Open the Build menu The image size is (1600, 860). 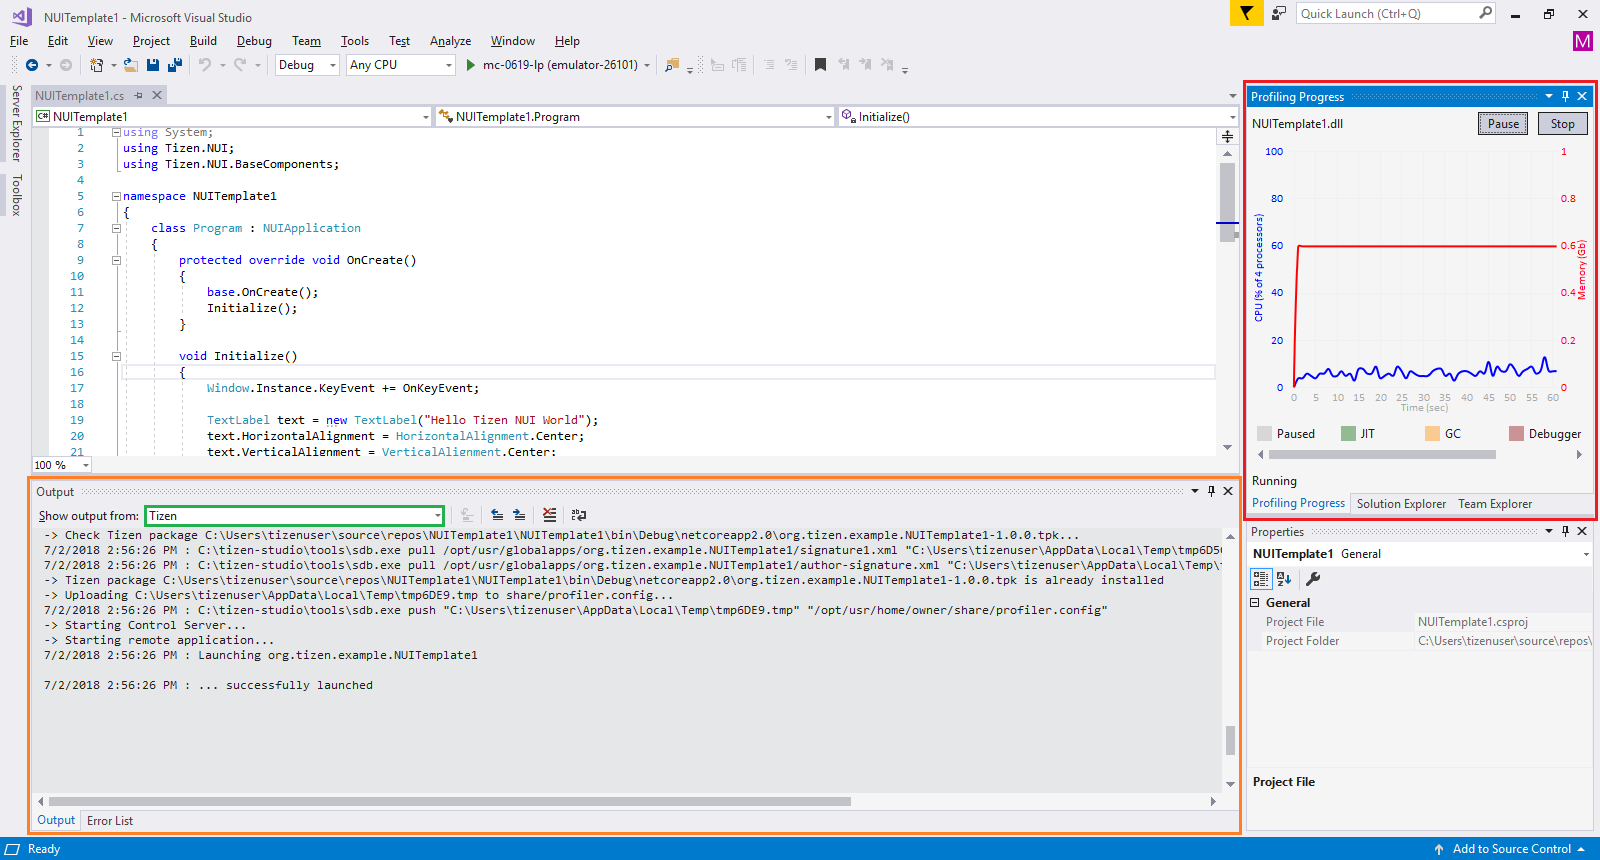[x=203, y=41]
